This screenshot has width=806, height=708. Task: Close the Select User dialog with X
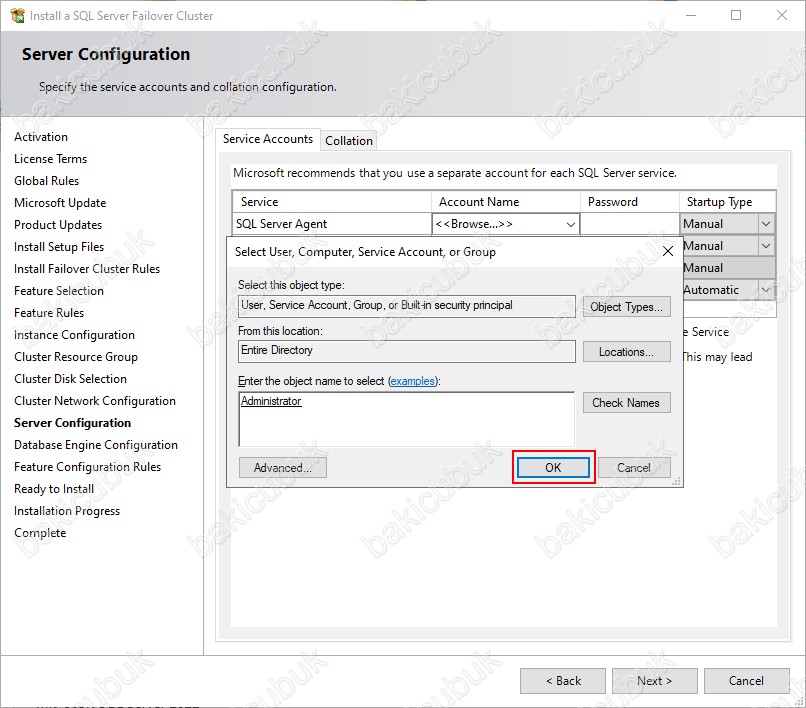(x=668, y=251)
